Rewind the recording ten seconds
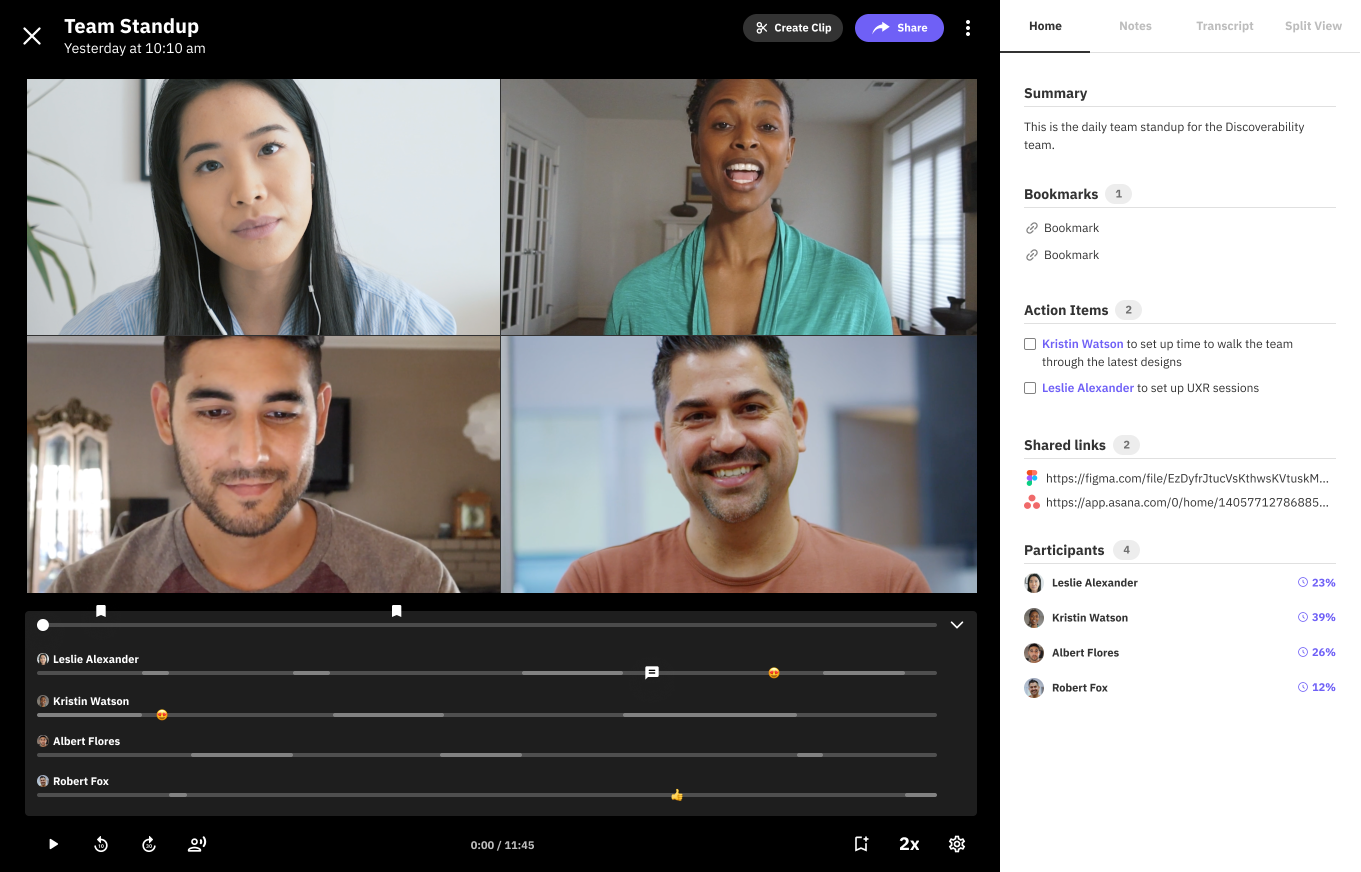 (x=101, y=845)
